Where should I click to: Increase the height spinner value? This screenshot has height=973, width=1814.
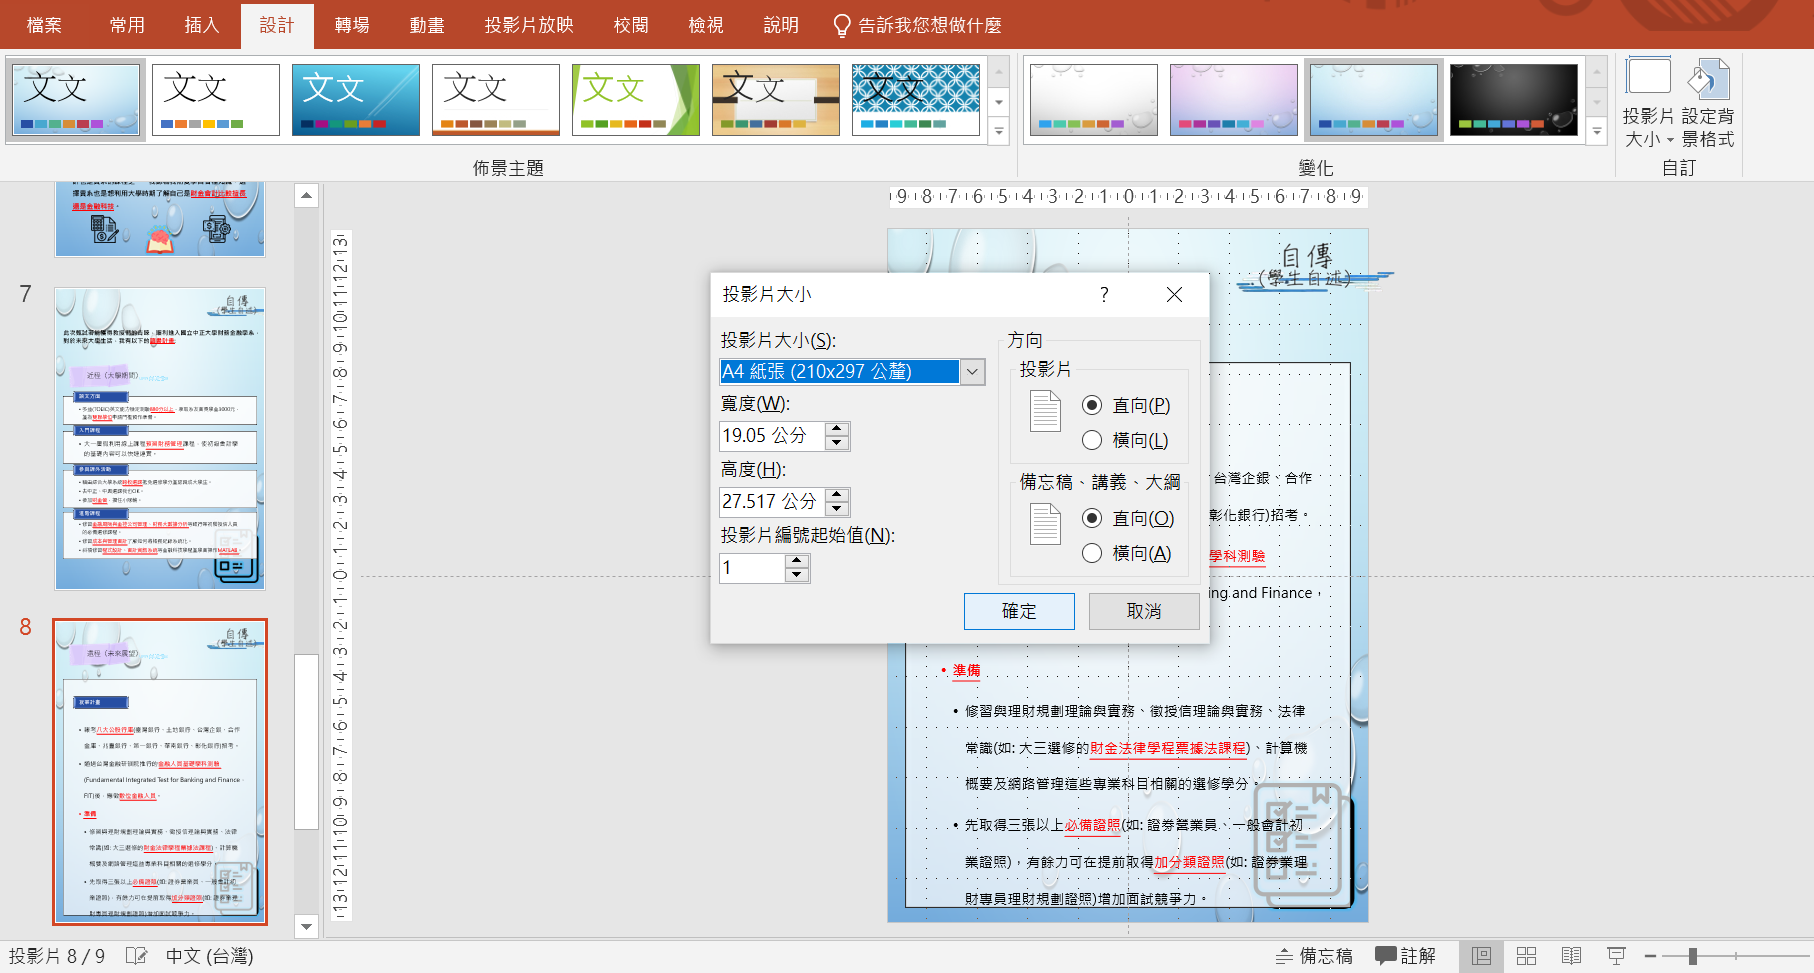point(838,495)
